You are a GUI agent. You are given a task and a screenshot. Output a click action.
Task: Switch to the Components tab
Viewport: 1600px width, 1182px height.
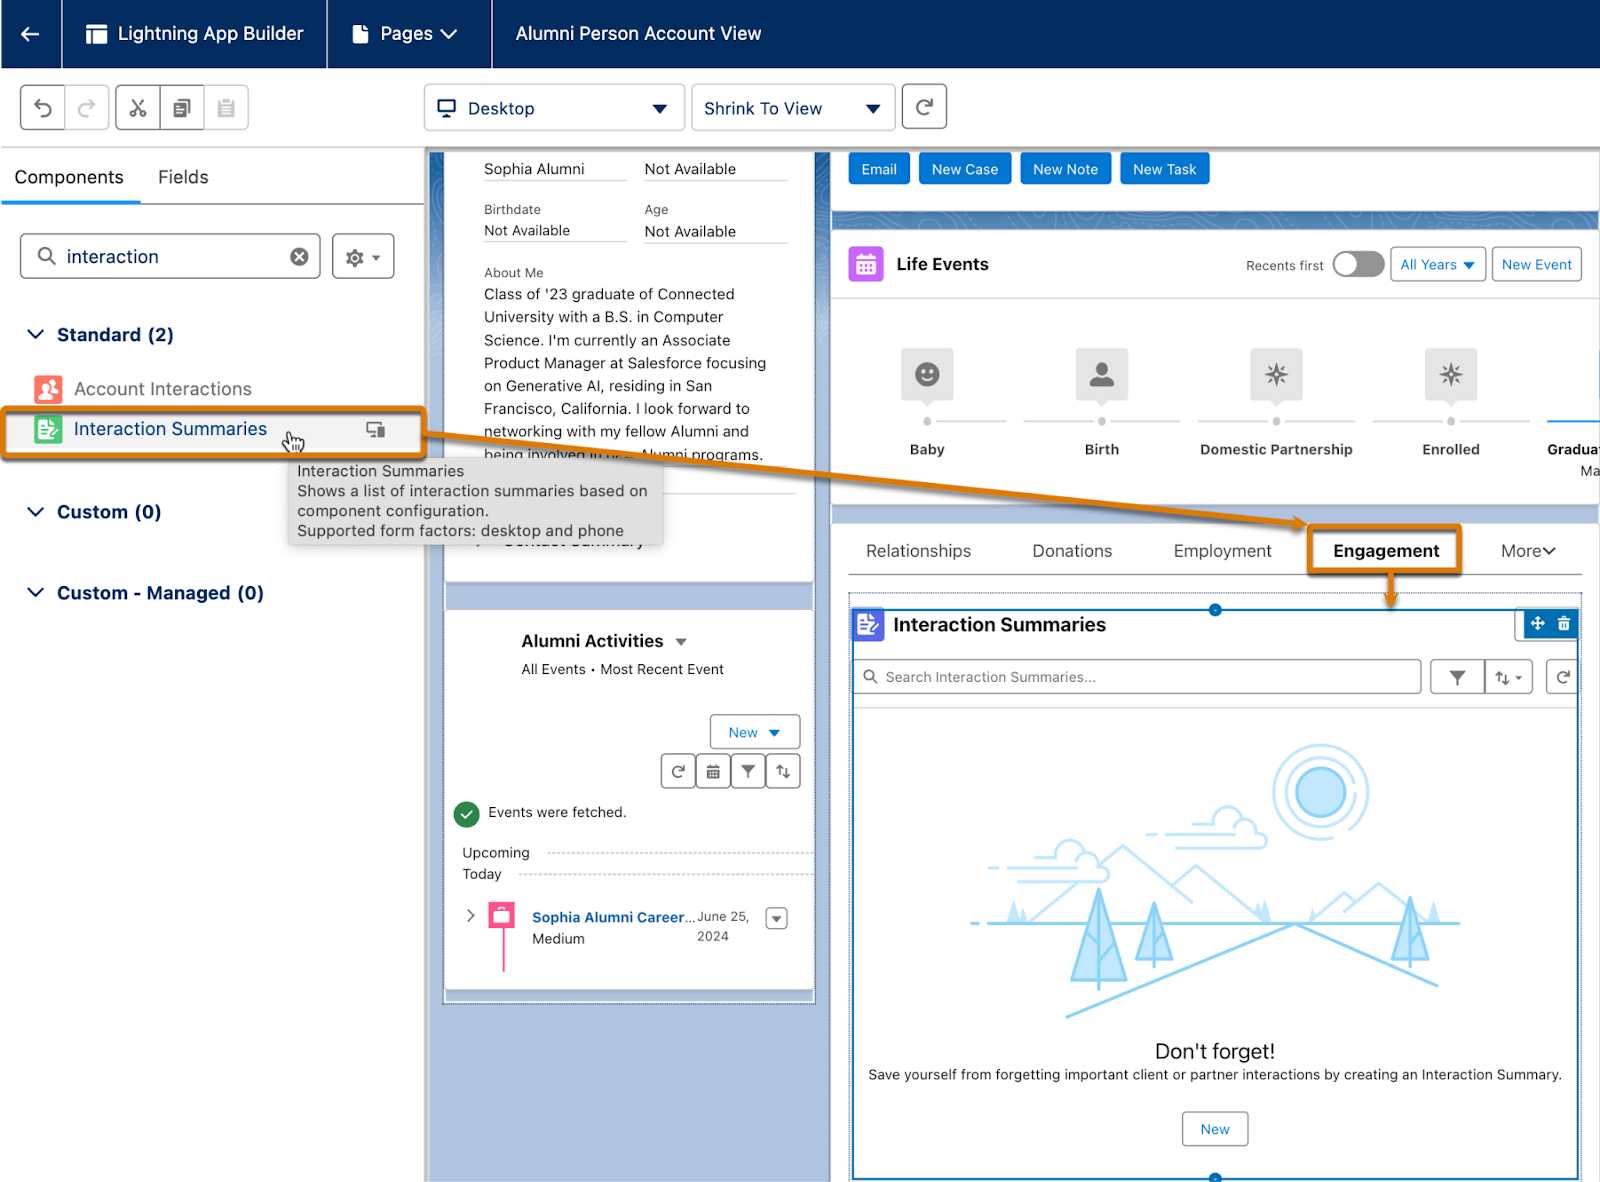(69, 177)
